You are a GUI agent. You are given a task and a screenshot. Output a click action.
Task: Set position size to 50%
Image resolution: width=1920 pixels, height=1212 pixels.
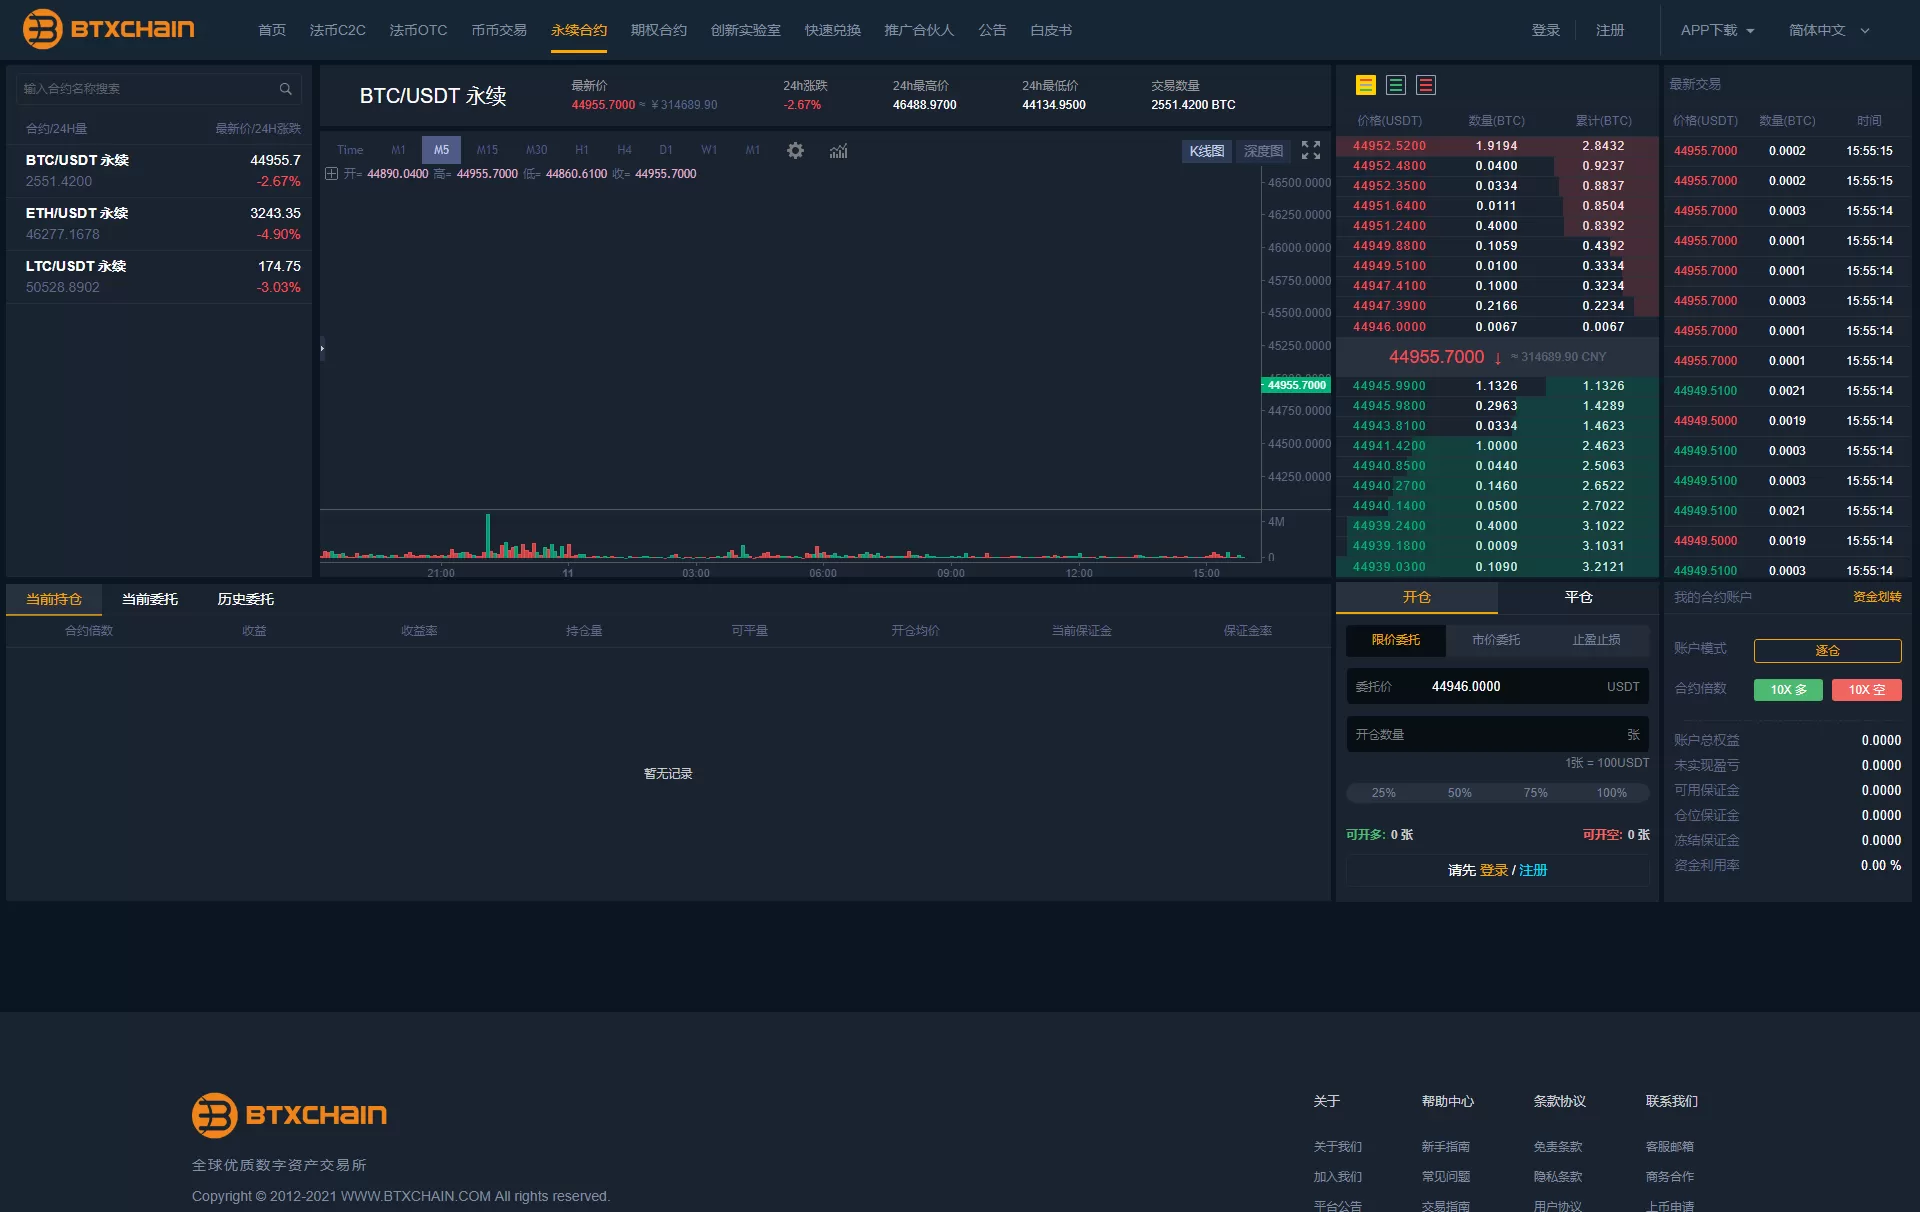click(1459, 793)
